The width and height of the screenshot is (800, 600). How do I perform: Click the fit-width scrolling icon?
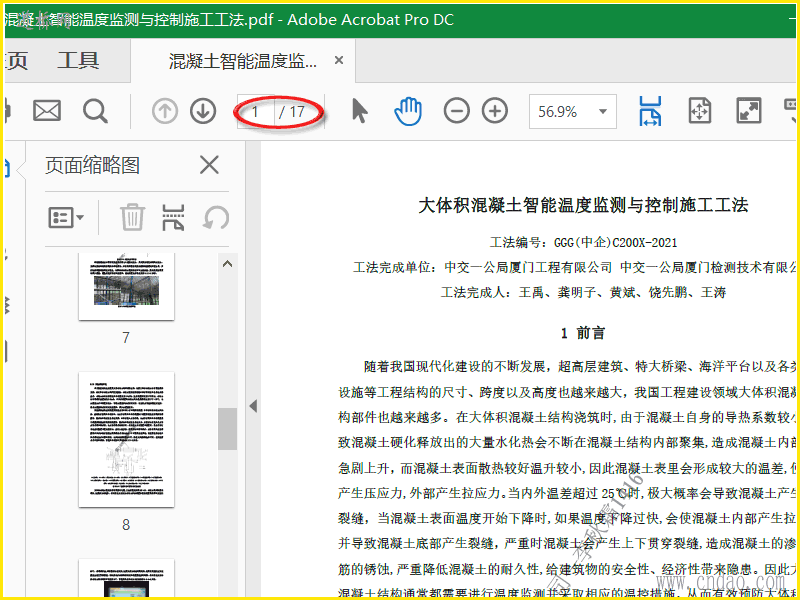point(650,111)
